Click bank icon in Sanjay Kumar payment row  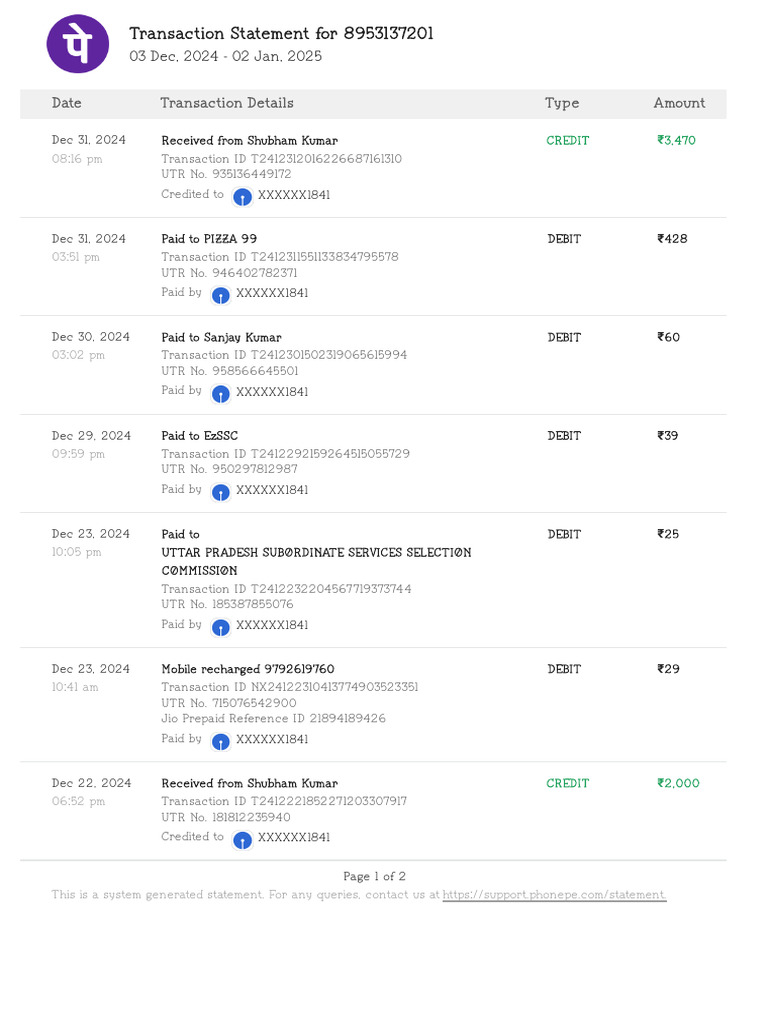(x=220, y=393)
